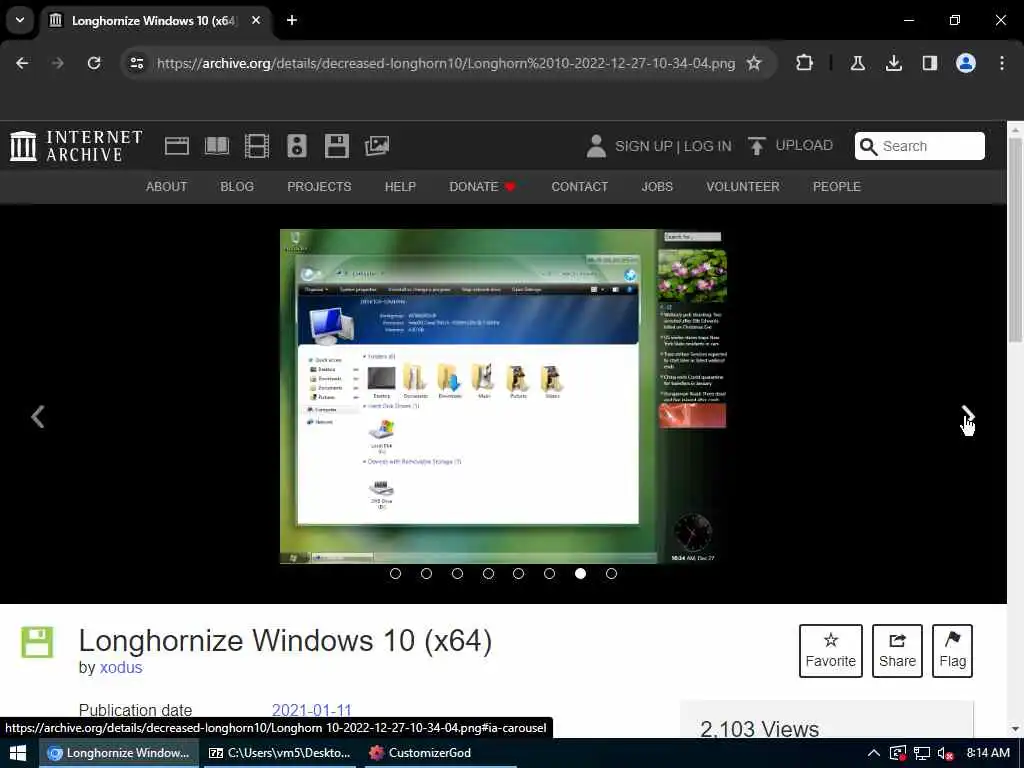1024x768 pixels.
Task: Click the Longhorn desktop screenshot image
Action: click(504, 396)
